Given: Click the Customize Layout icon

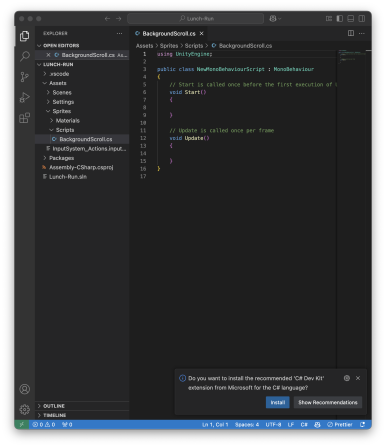Looking at the screenshot, I should click(329, 19).
